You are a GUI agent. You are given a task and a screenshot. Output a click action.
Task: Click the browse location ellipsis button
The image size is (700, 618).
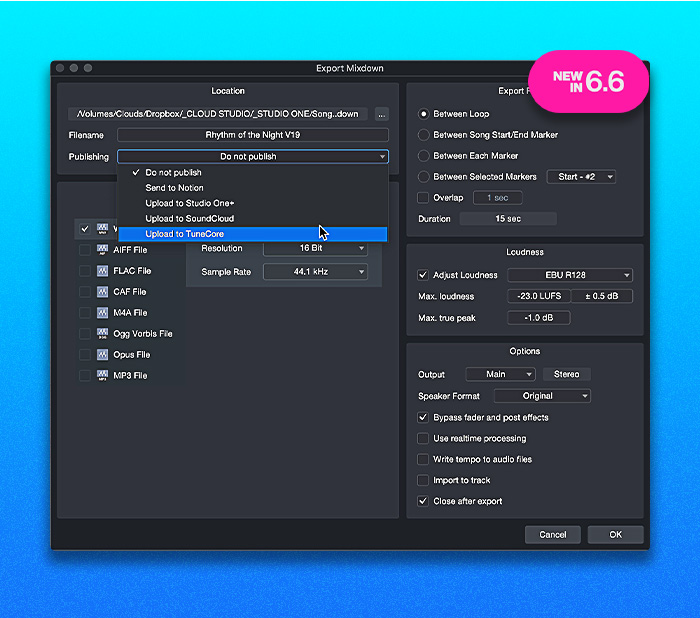382,114
